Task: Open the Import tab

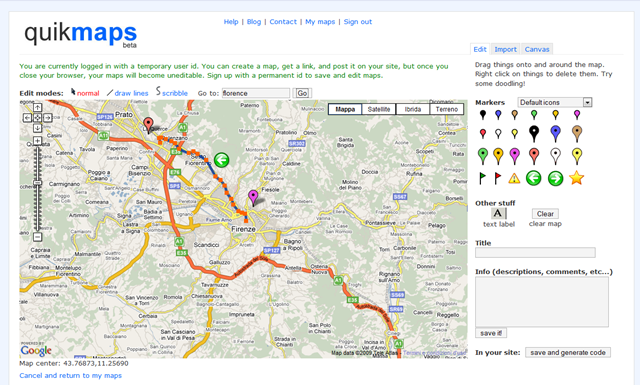Action: tap(505, 49)
